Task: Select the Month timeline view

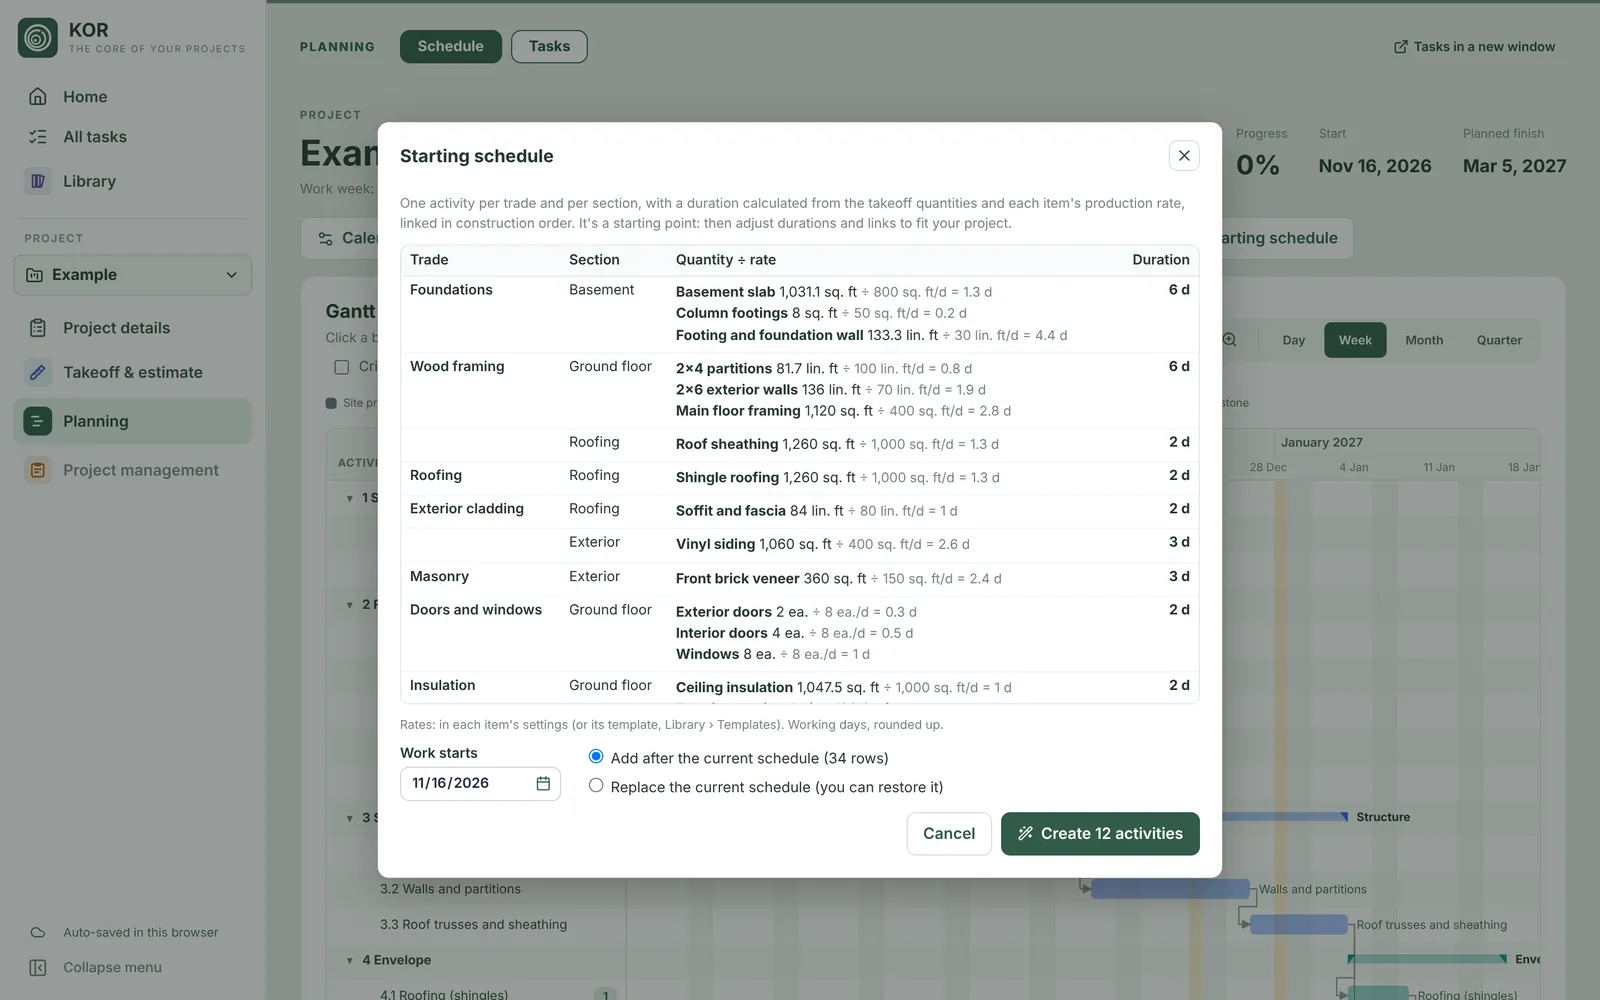Action: pos(1424,340)
